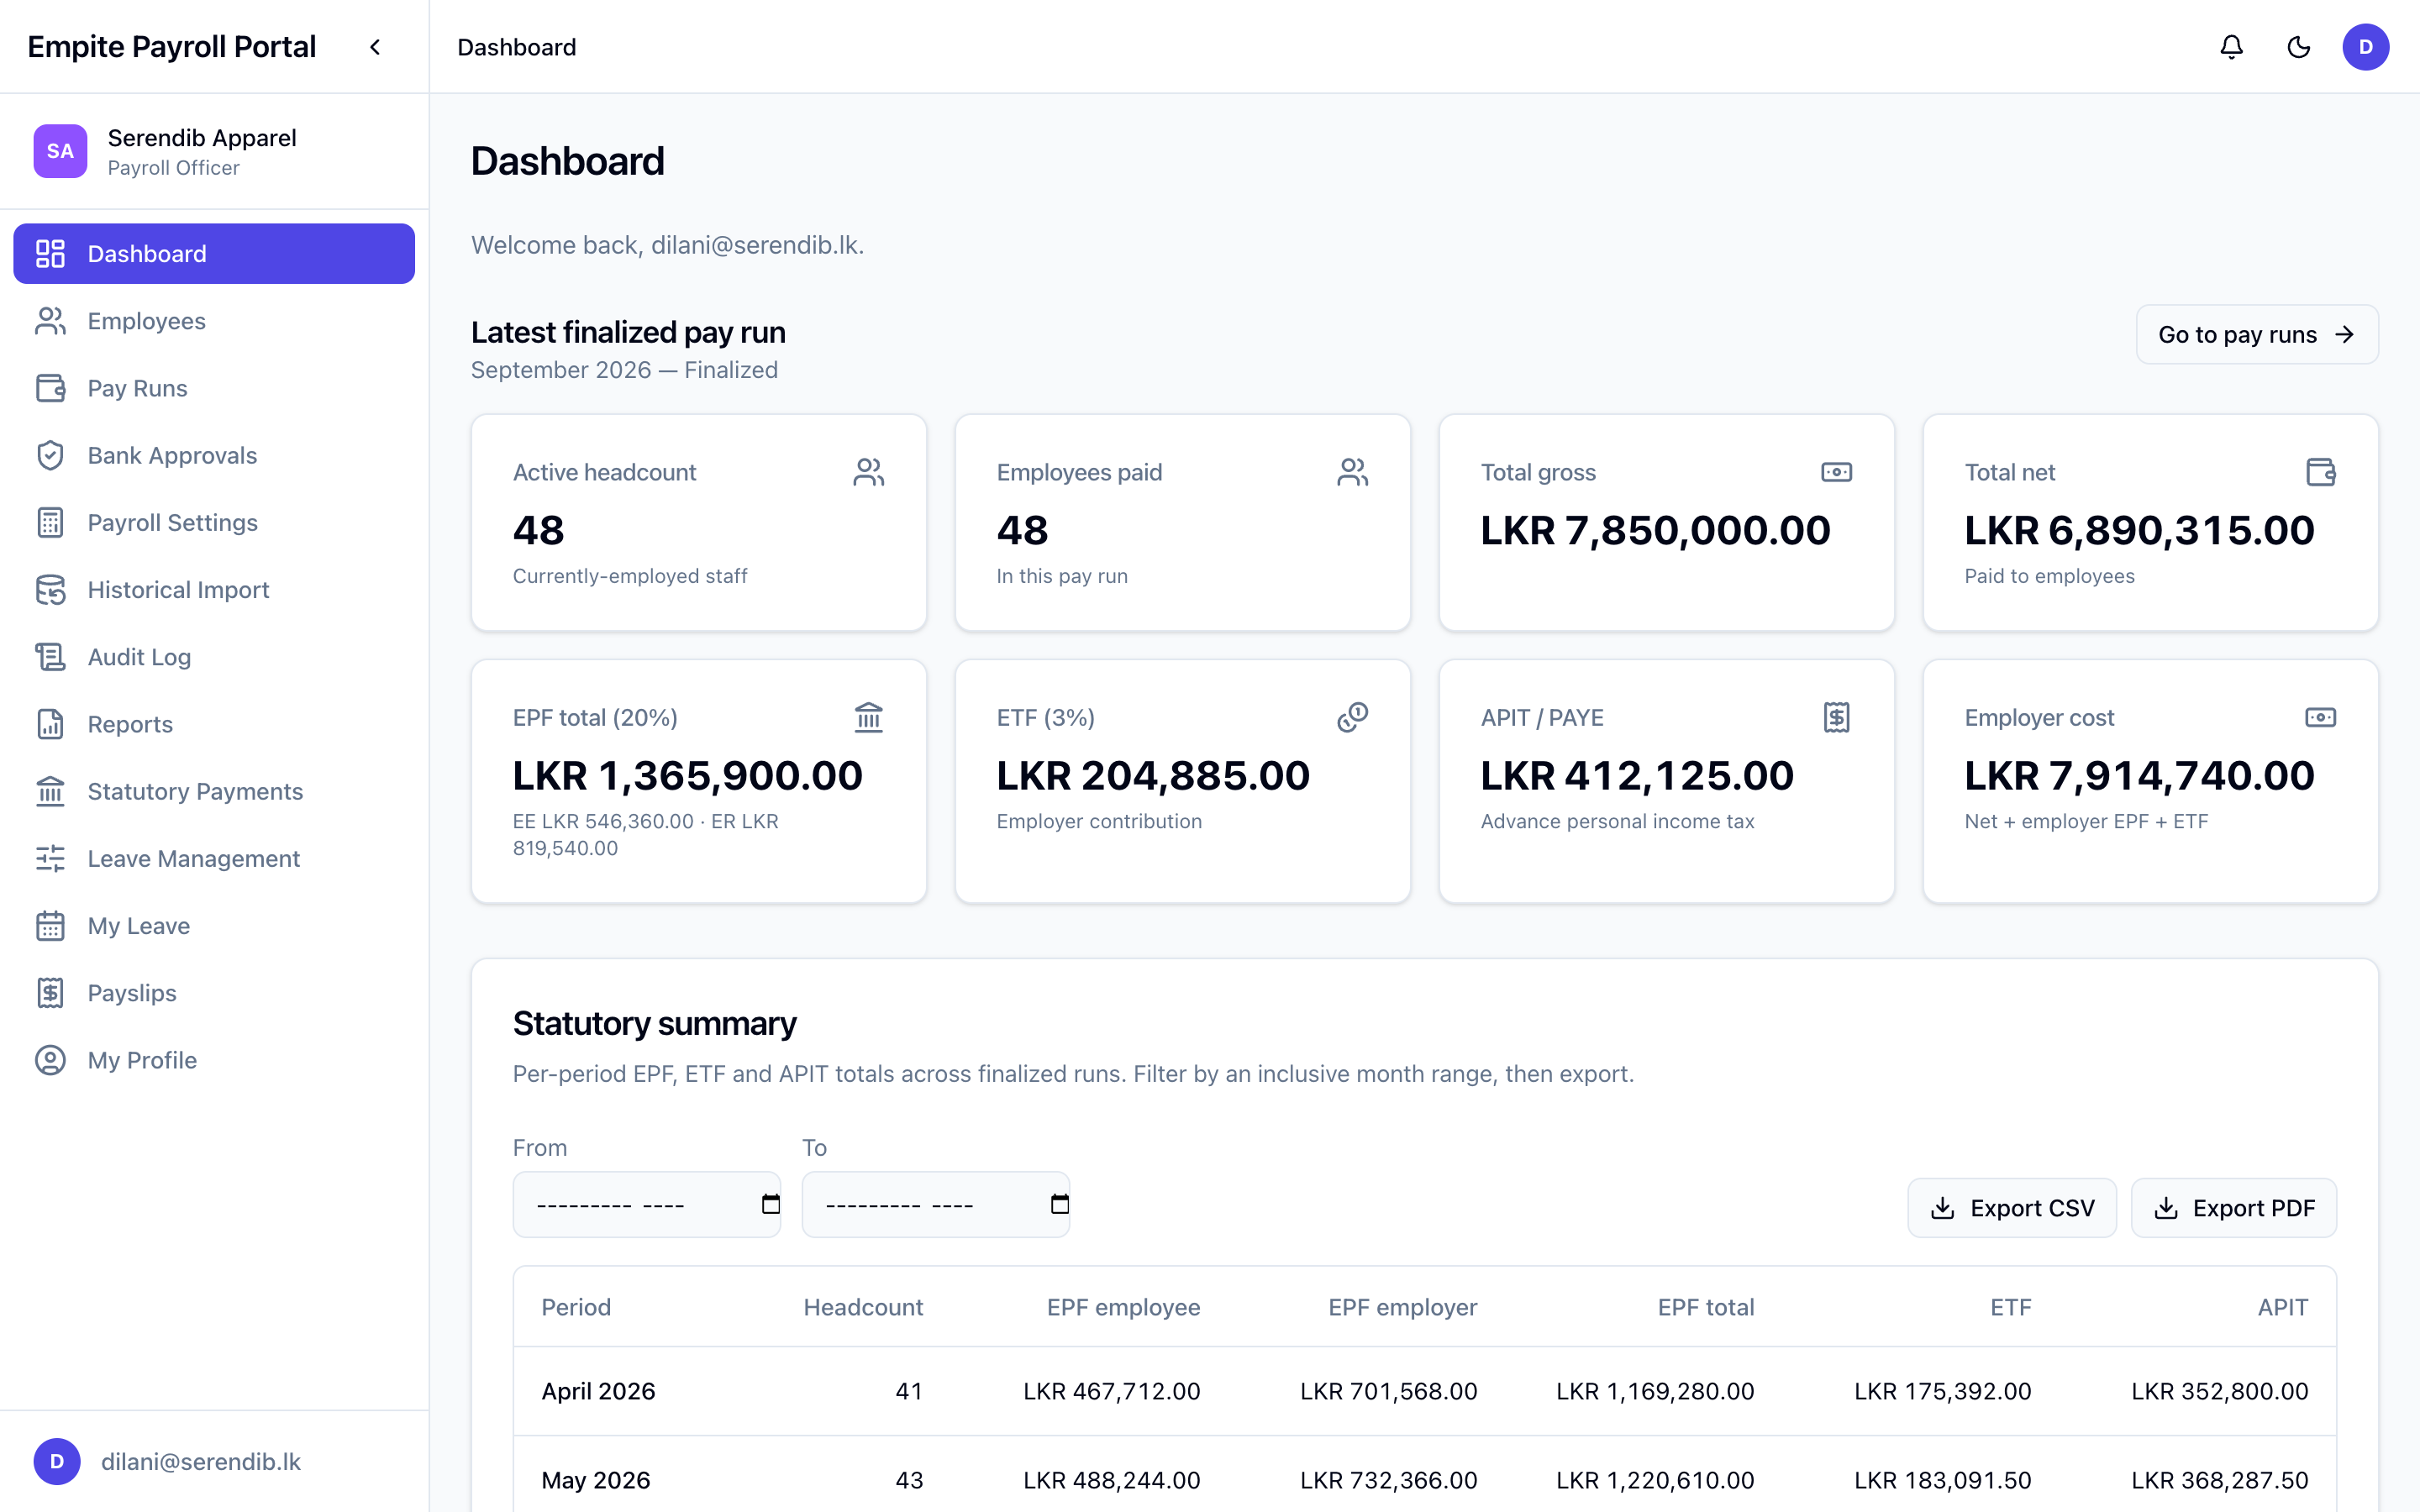Click the ETF card's coins icon
Image resolution: width=2420 pixels, height=1512 pixels.
[x=1352, y=717]
